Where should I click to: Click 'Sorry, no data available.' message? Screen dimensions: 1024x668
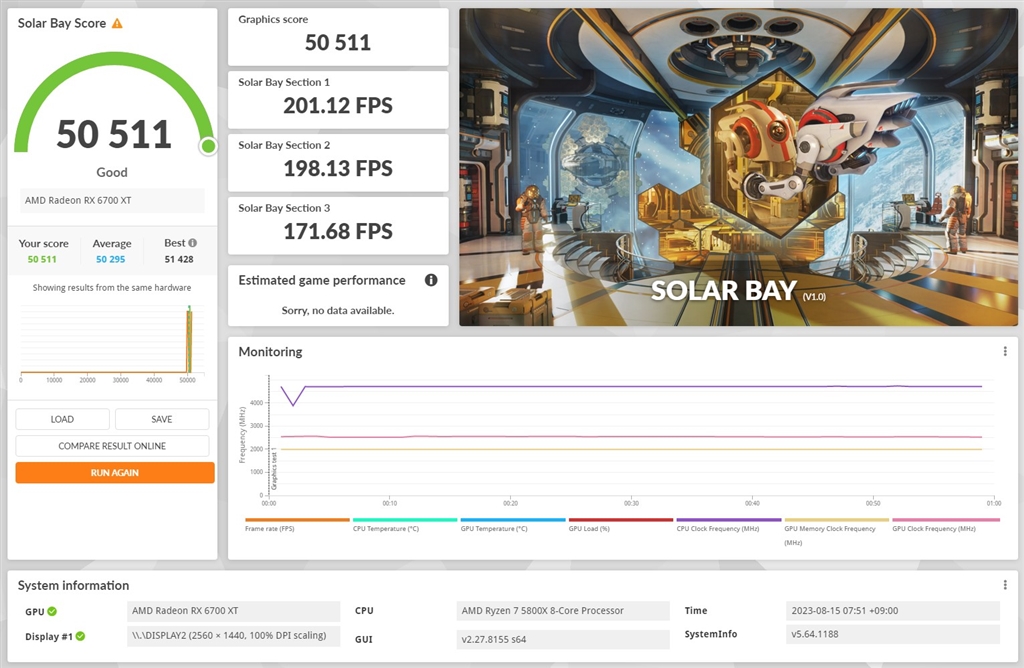(x=338, y=310)
